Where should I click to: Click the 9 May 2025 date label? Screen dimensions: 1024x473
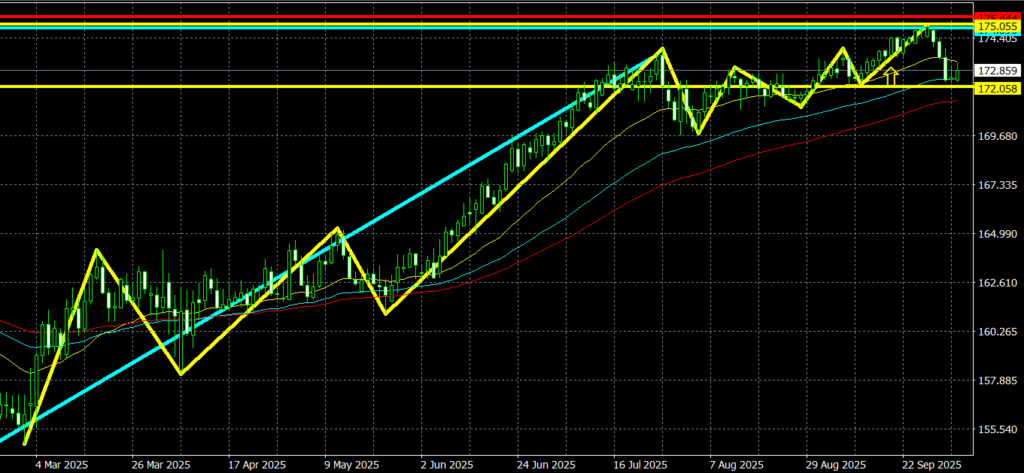[x=350, y=464]
